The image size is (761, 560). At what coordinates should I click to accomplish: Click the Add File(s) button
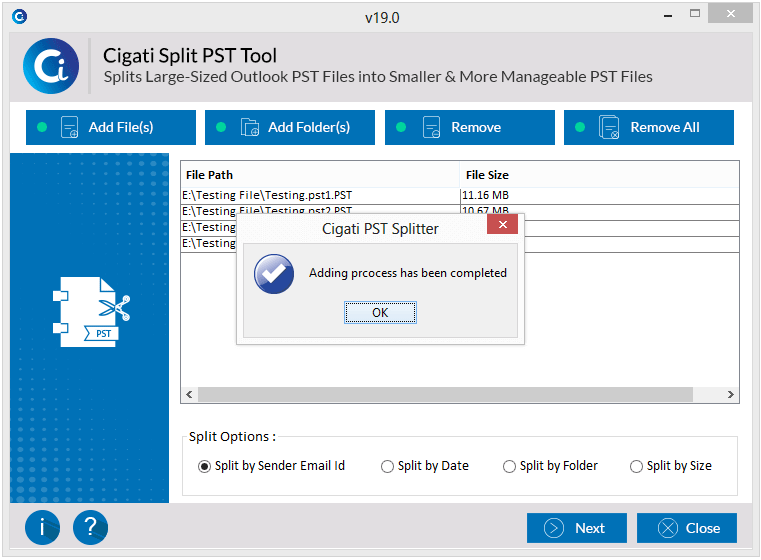point(111,127)
